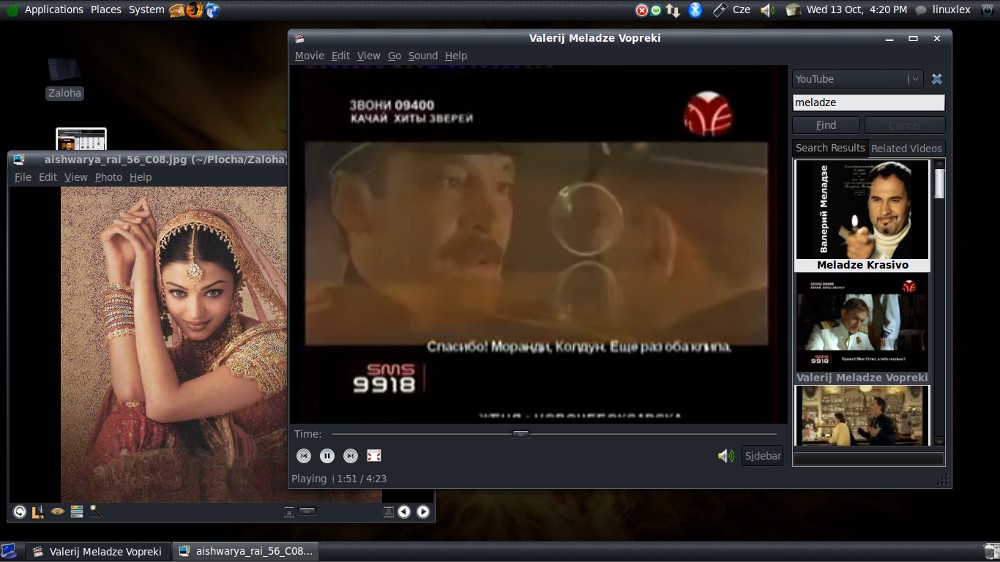The image size is (1000, 562).
Task: Go to the next photo
Action: tap(423, 512)
